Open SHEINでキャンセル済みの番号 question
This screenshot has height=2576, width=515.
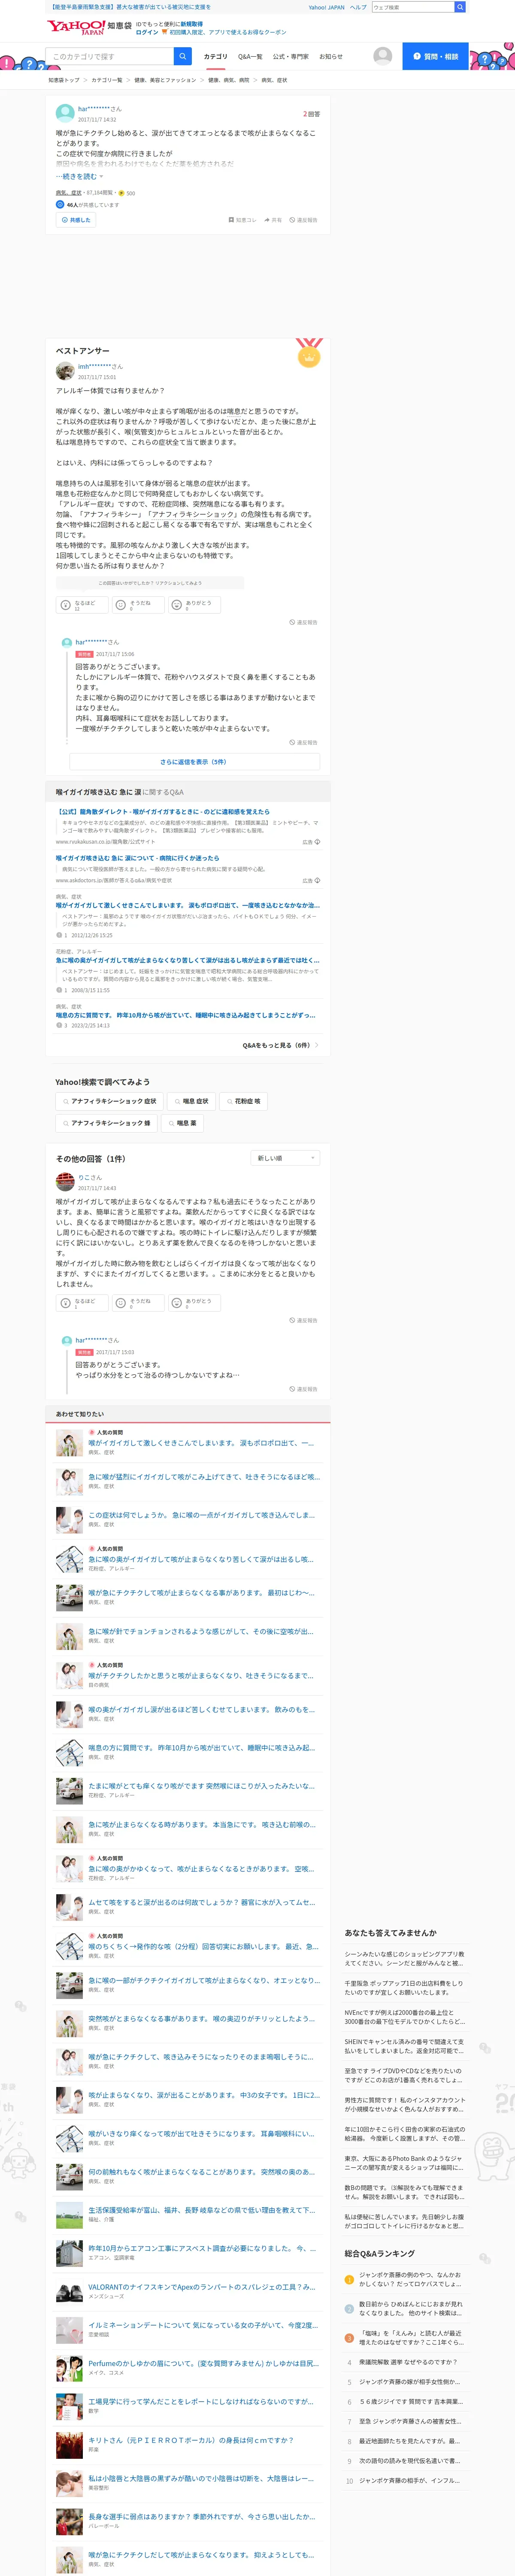click(x=404, y=2046)
